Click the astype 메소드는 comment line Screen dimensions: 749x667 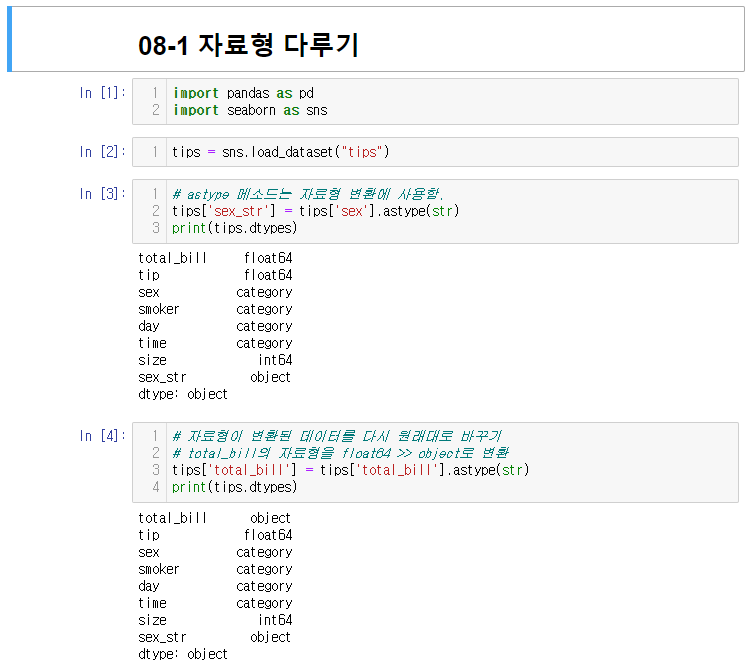[308, 194]
